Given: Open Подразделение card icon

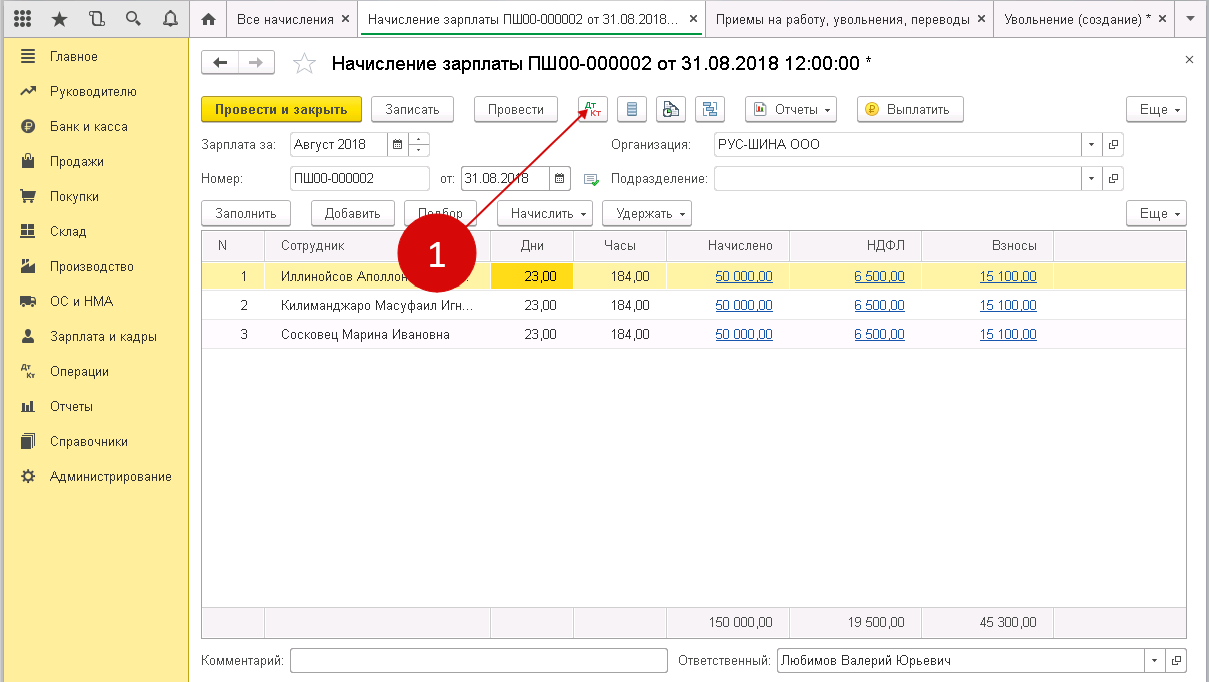Looking at the screenshot, I should 1113,179.
